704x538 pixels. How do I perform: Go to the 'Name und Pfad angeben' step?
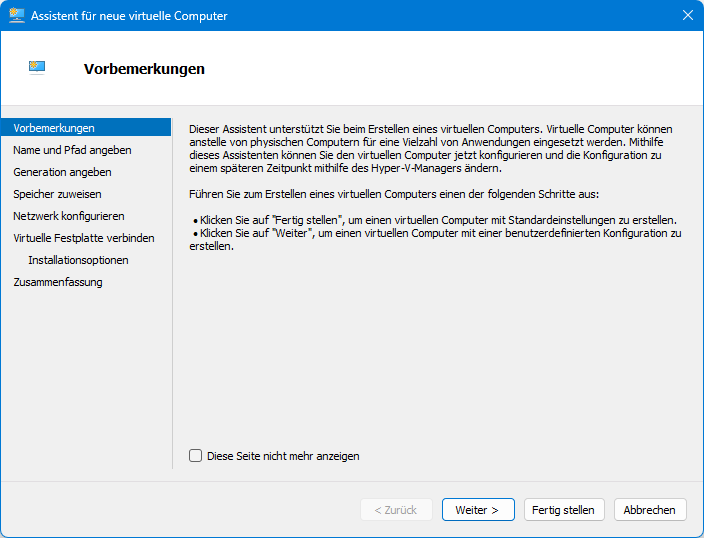pyautogui.click(x=72, y=150)
